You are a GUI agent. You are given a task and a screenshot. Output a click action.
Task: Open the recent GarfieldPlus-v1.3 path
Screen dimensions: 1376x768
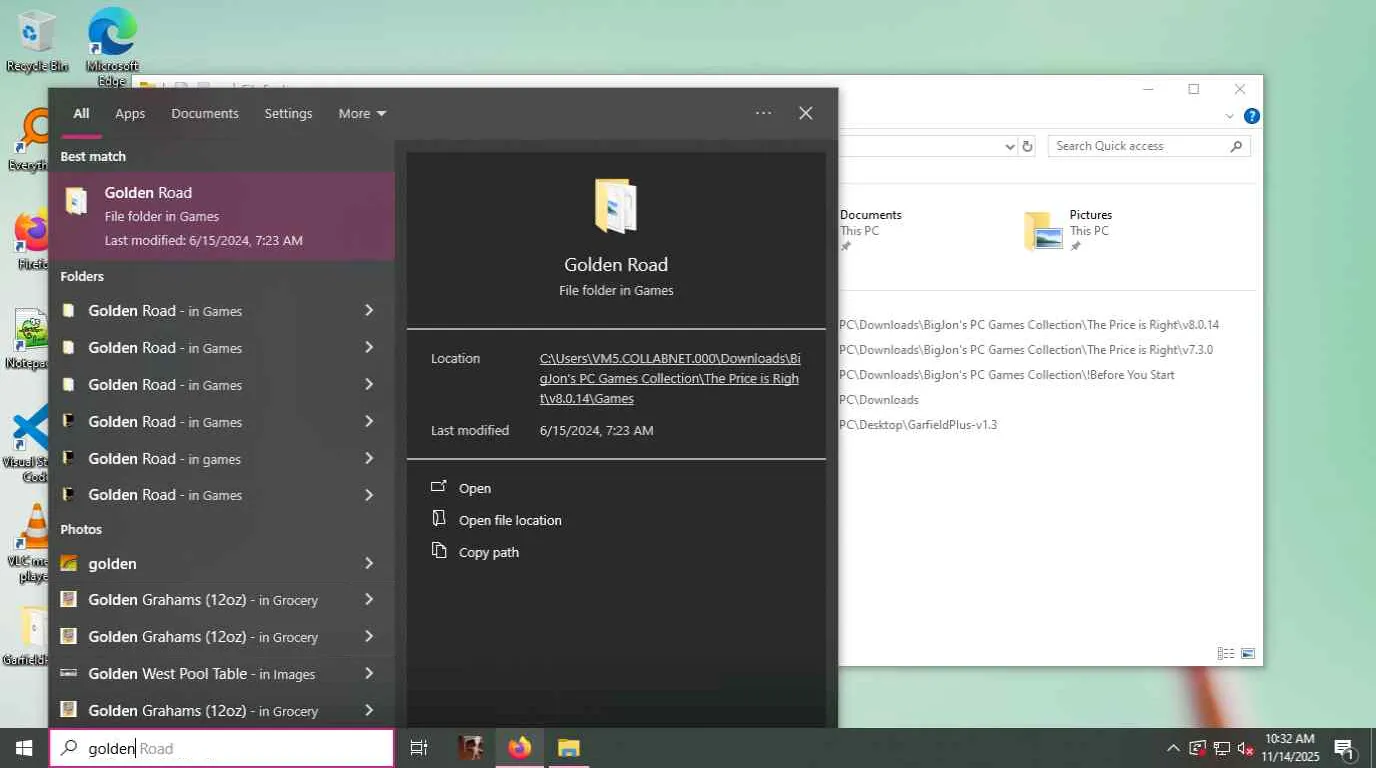[x=918, y=425]
